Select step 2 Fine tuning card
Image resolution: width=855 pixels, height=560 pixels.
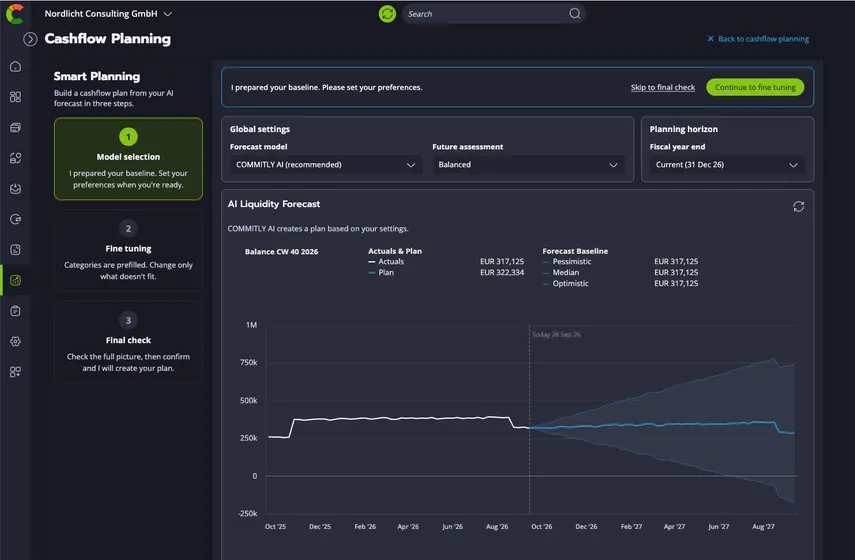point(128,251)
